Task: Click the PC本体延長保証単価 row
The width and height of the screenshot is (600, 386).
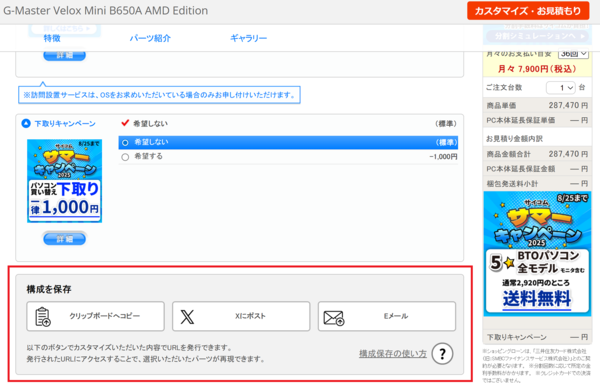Action: pos(537,120)
